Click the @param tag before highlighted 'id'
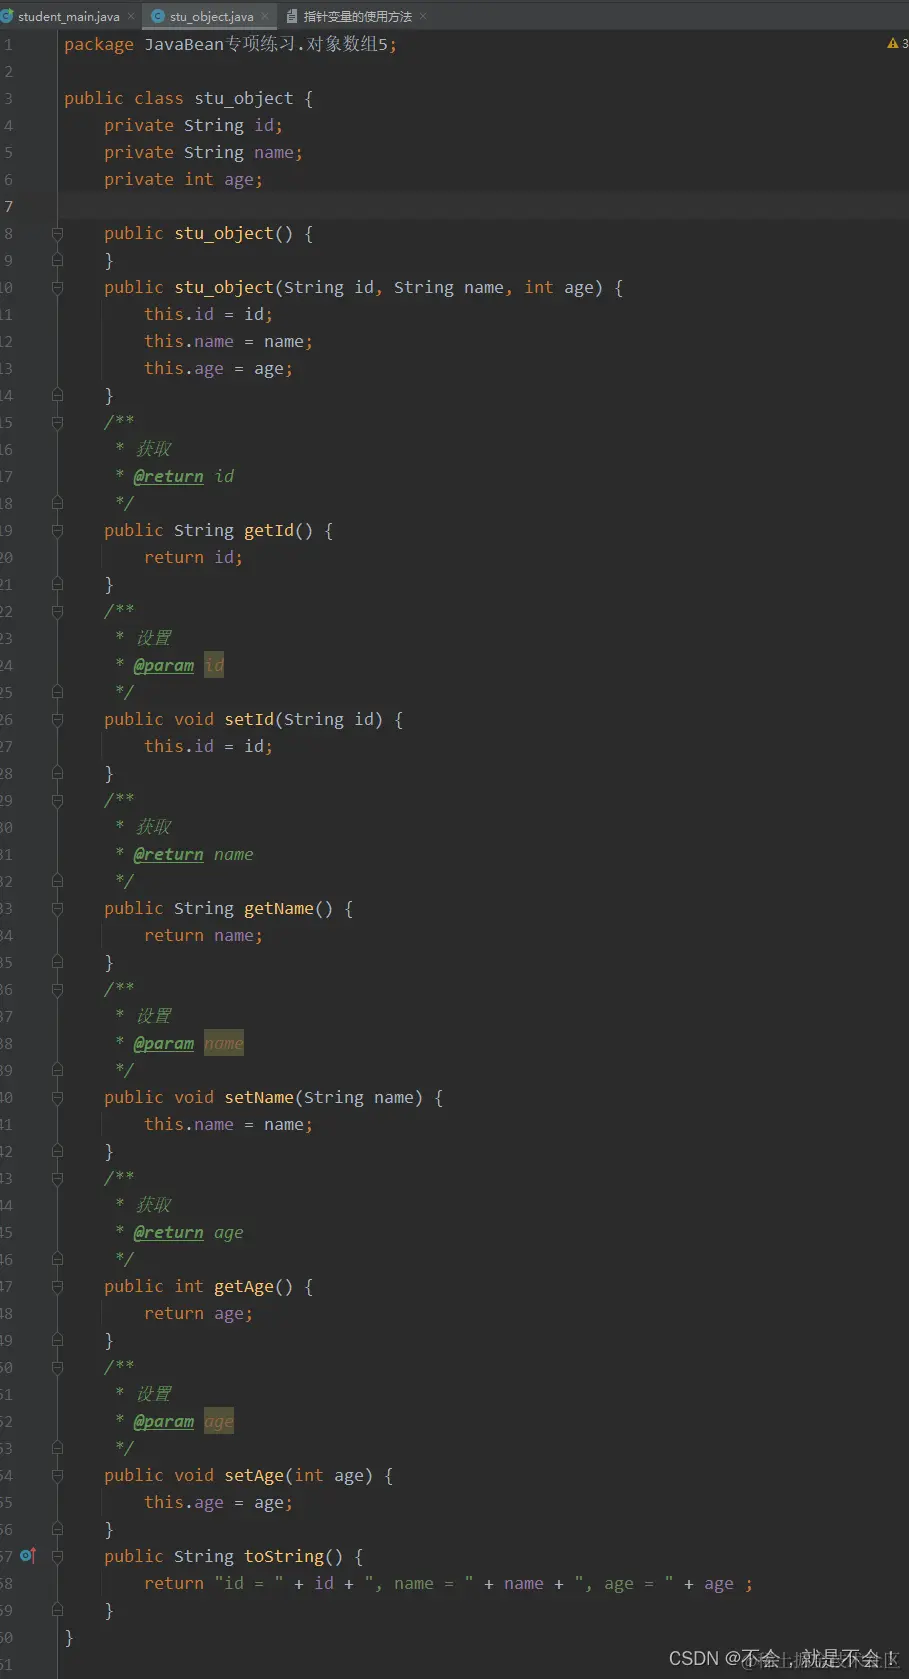909x1679 pixels. click(x=164, y=665)
